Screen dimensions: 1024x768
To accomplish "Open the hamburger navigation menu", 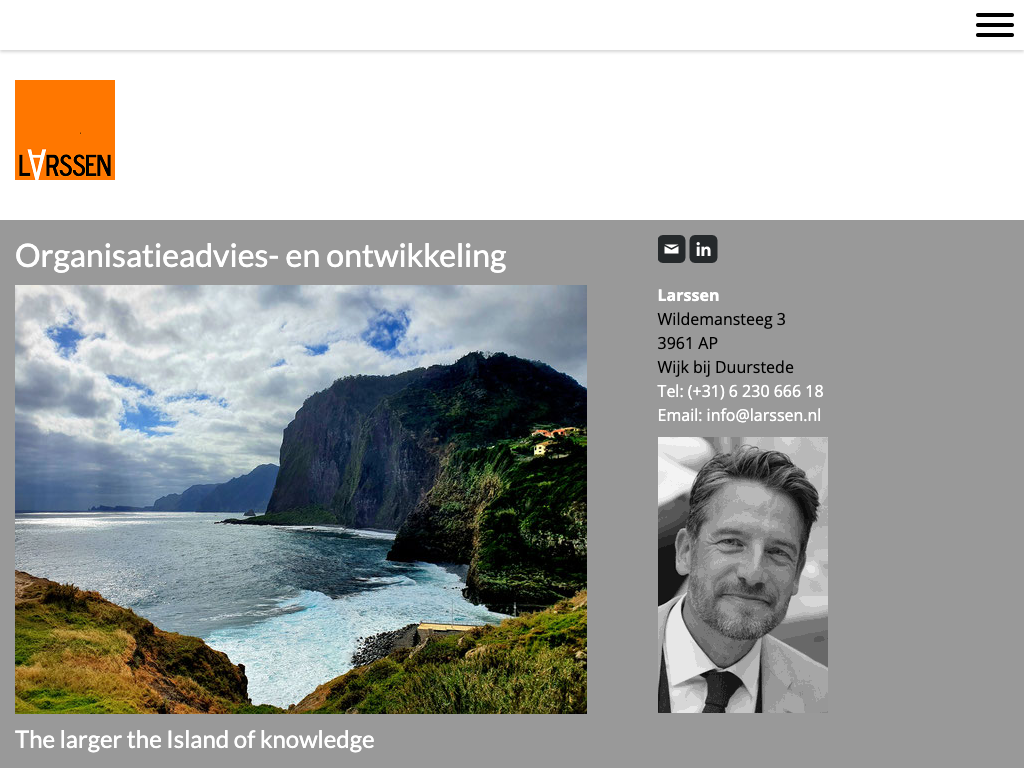I will pyautogui.click(x=995, y=25).
